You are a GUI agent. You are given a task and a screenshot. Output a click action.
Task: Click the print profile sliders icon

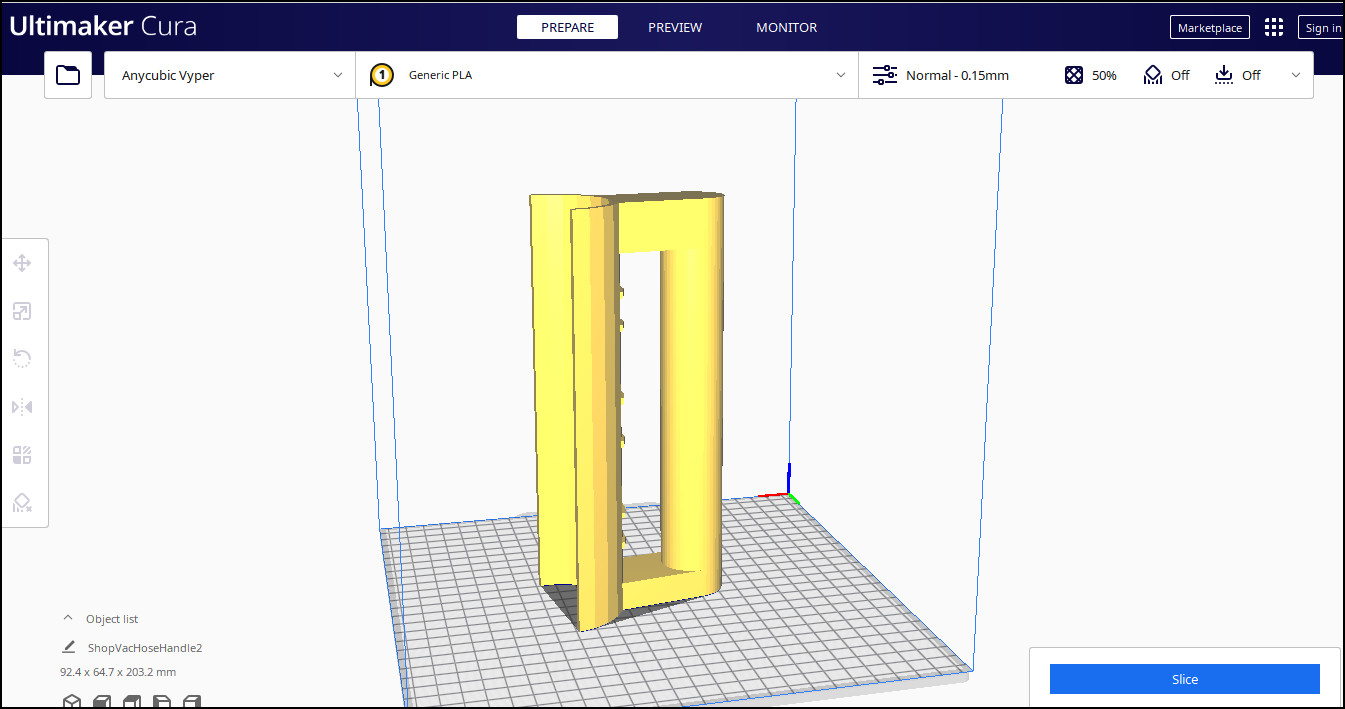pos(885,75)
